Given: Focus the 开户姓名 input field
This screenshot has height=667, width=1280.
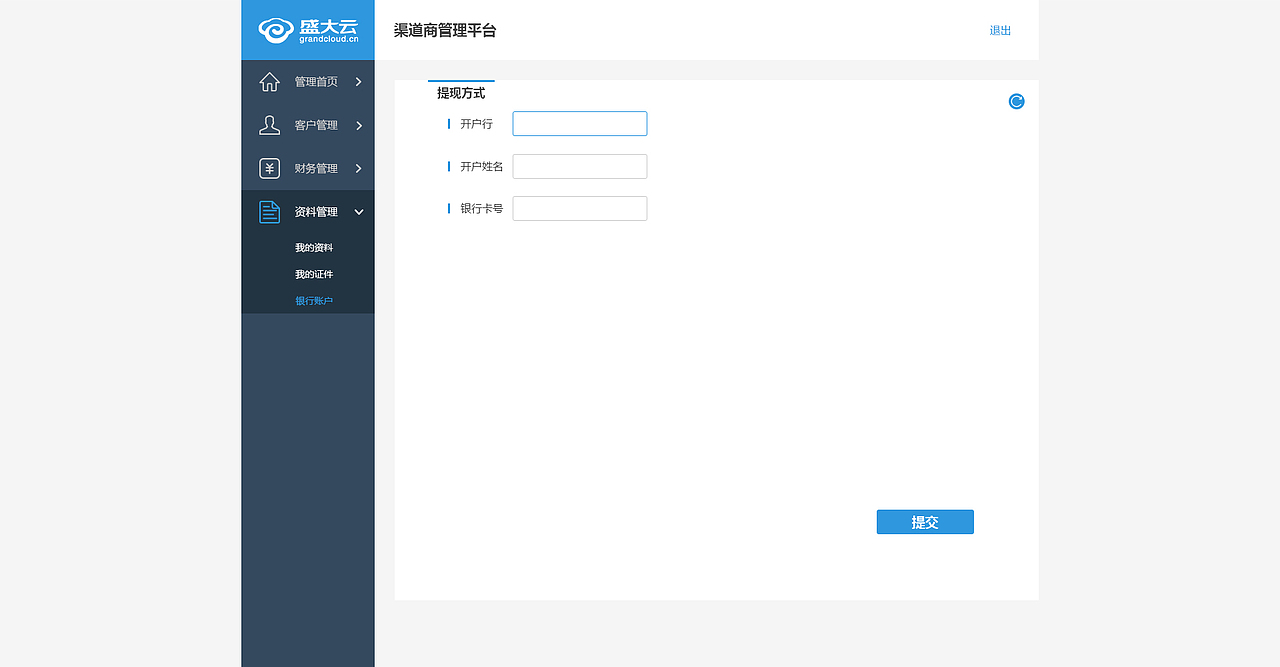Looking at the screenshot, I should pyautogui.click(x=580, y=166).
